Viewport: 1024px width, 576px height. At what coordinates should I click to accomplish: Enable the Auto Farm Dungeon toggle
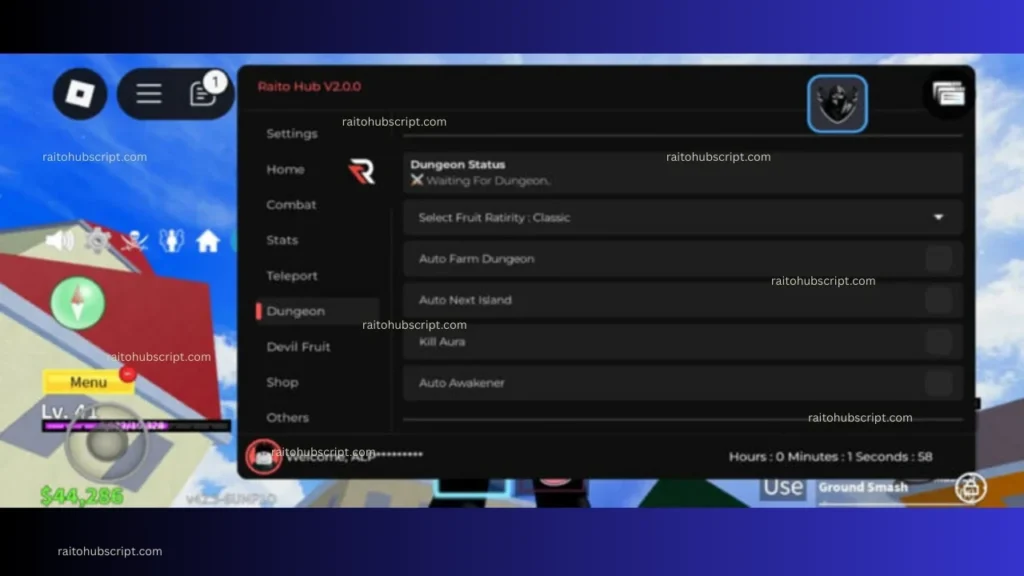tap(938, 259)
